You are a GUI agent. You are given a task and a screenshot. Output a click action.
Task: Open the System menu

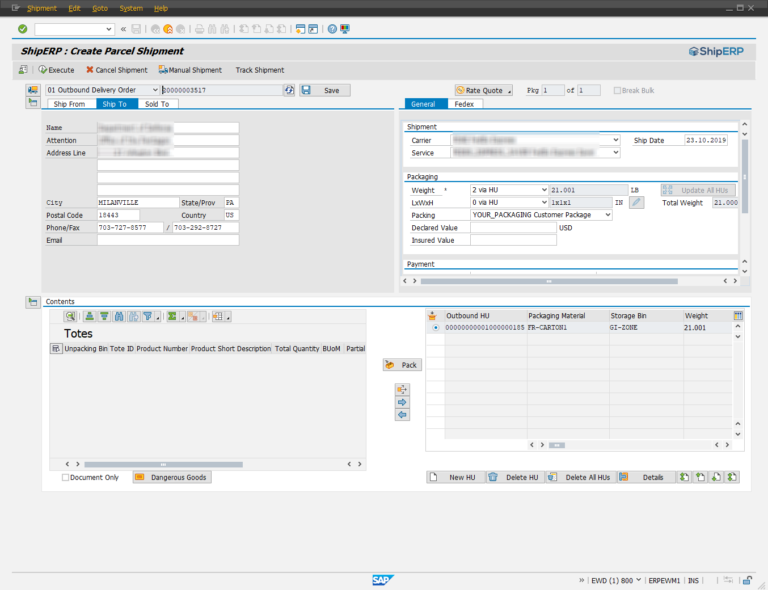click(131, 8)
